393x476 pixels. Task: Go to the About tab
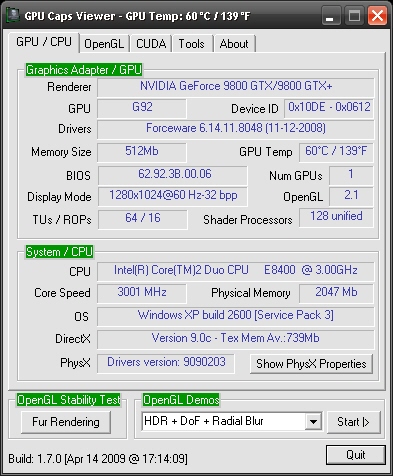click(234, 44)
